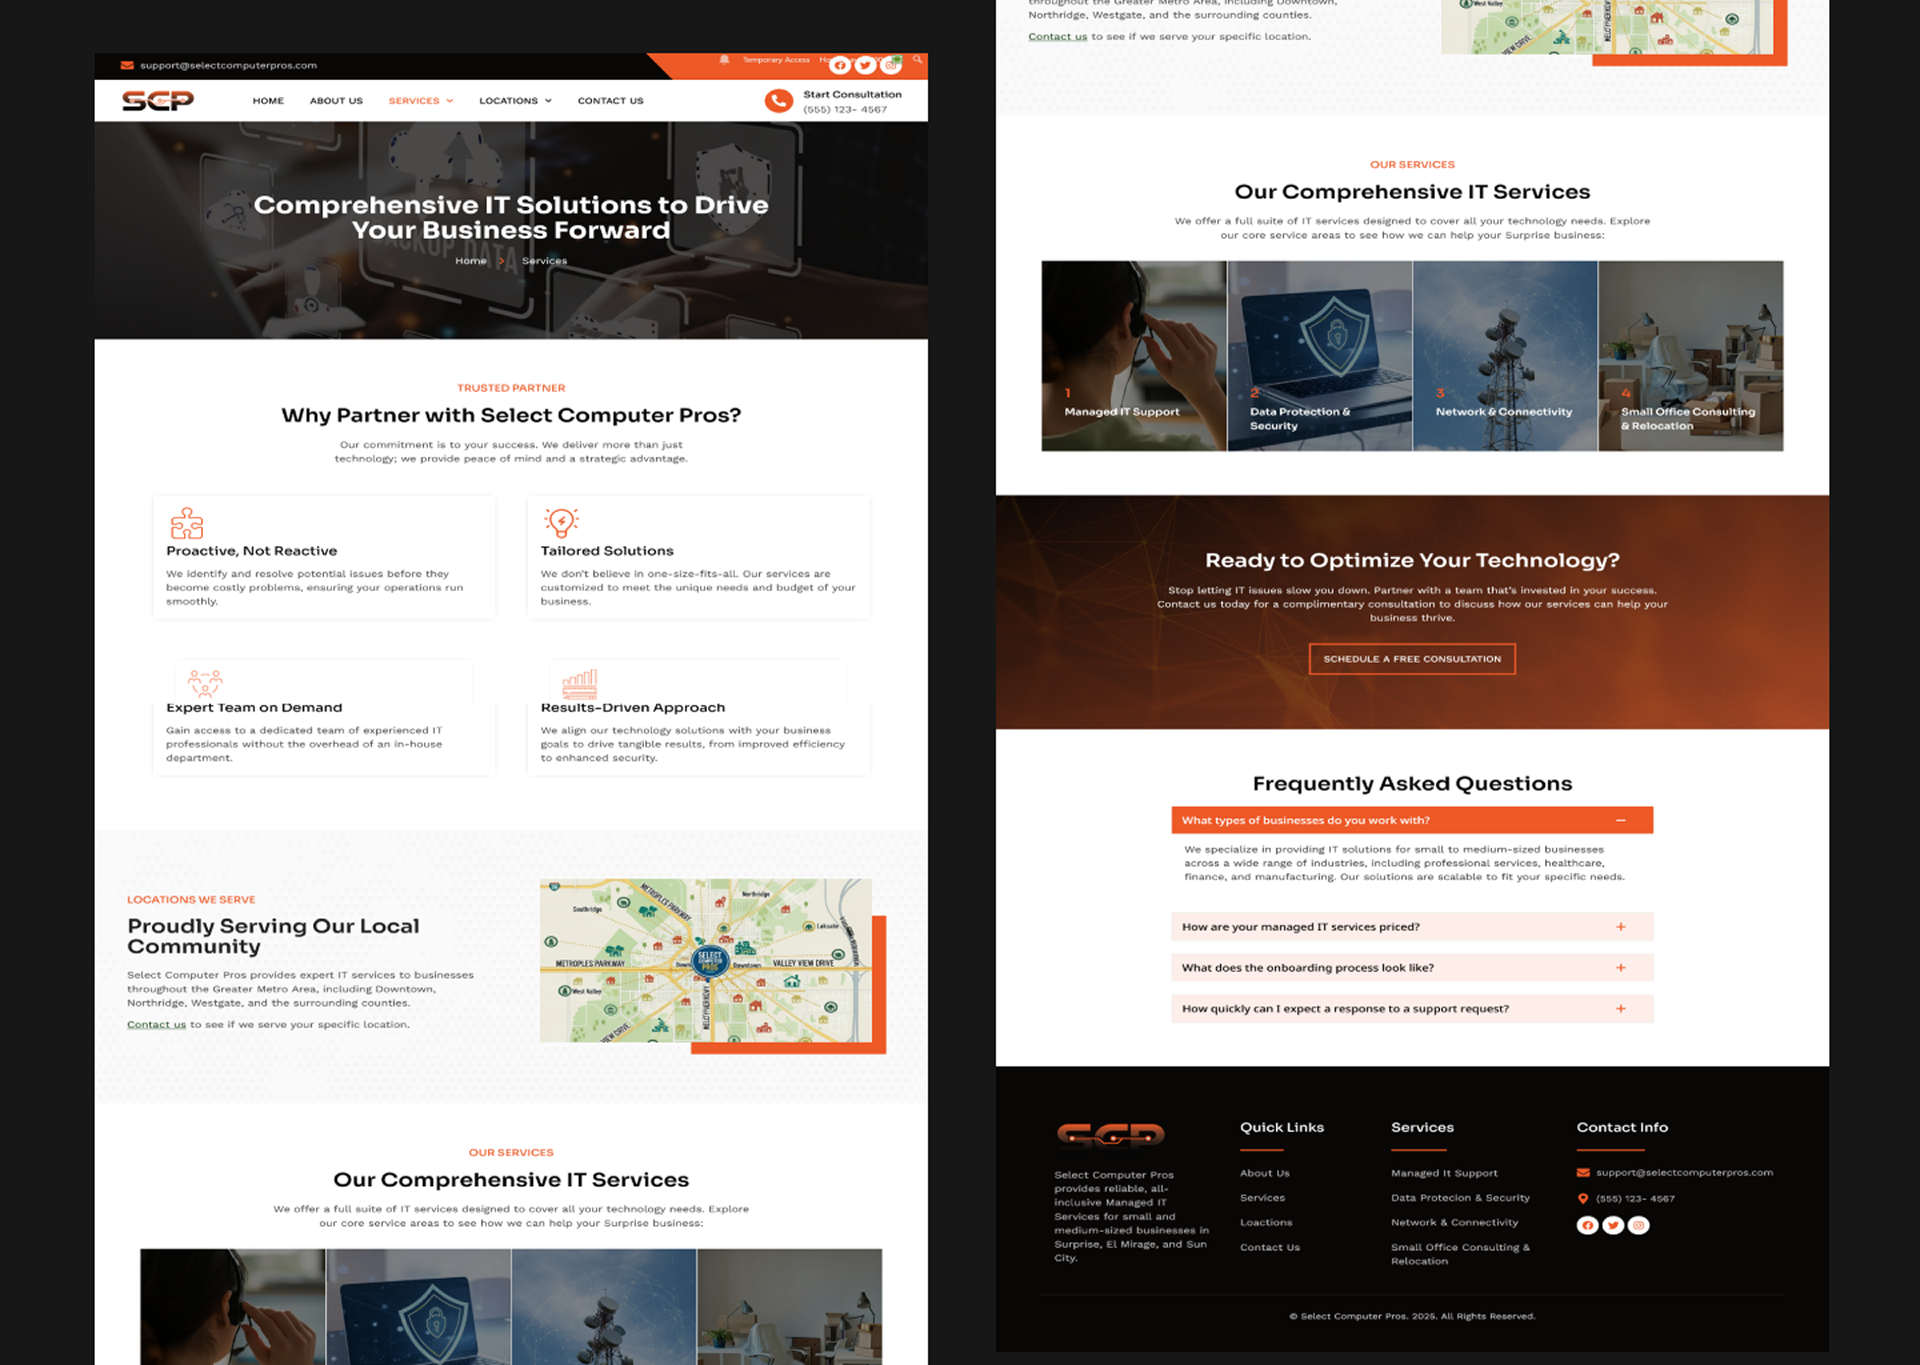This screenshot has height=1365, width=1920.
Task: Open the Data Protection & Security service card
Action: click(1319, 356)
